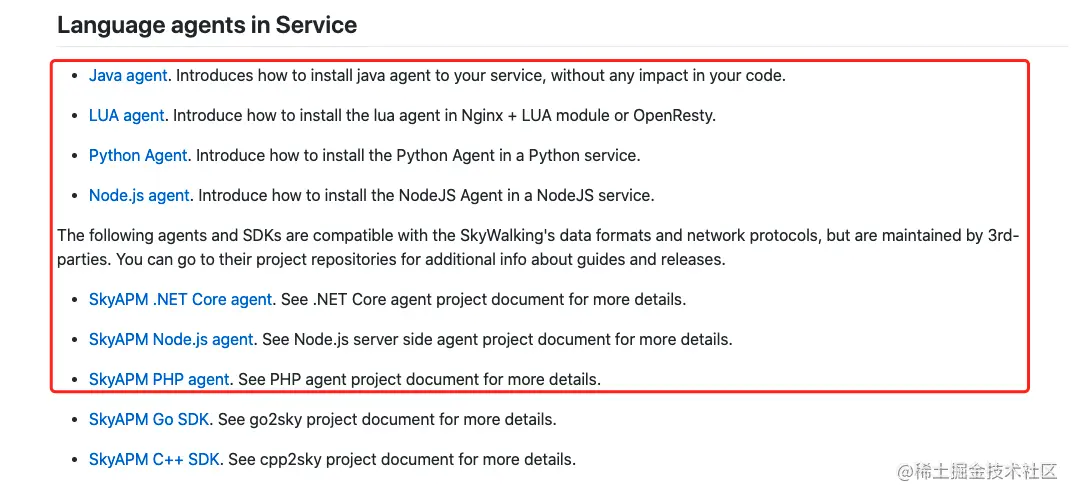Screen dimensions: 1074x498
Task: Open the Node.js agent link
Action: 139,195
